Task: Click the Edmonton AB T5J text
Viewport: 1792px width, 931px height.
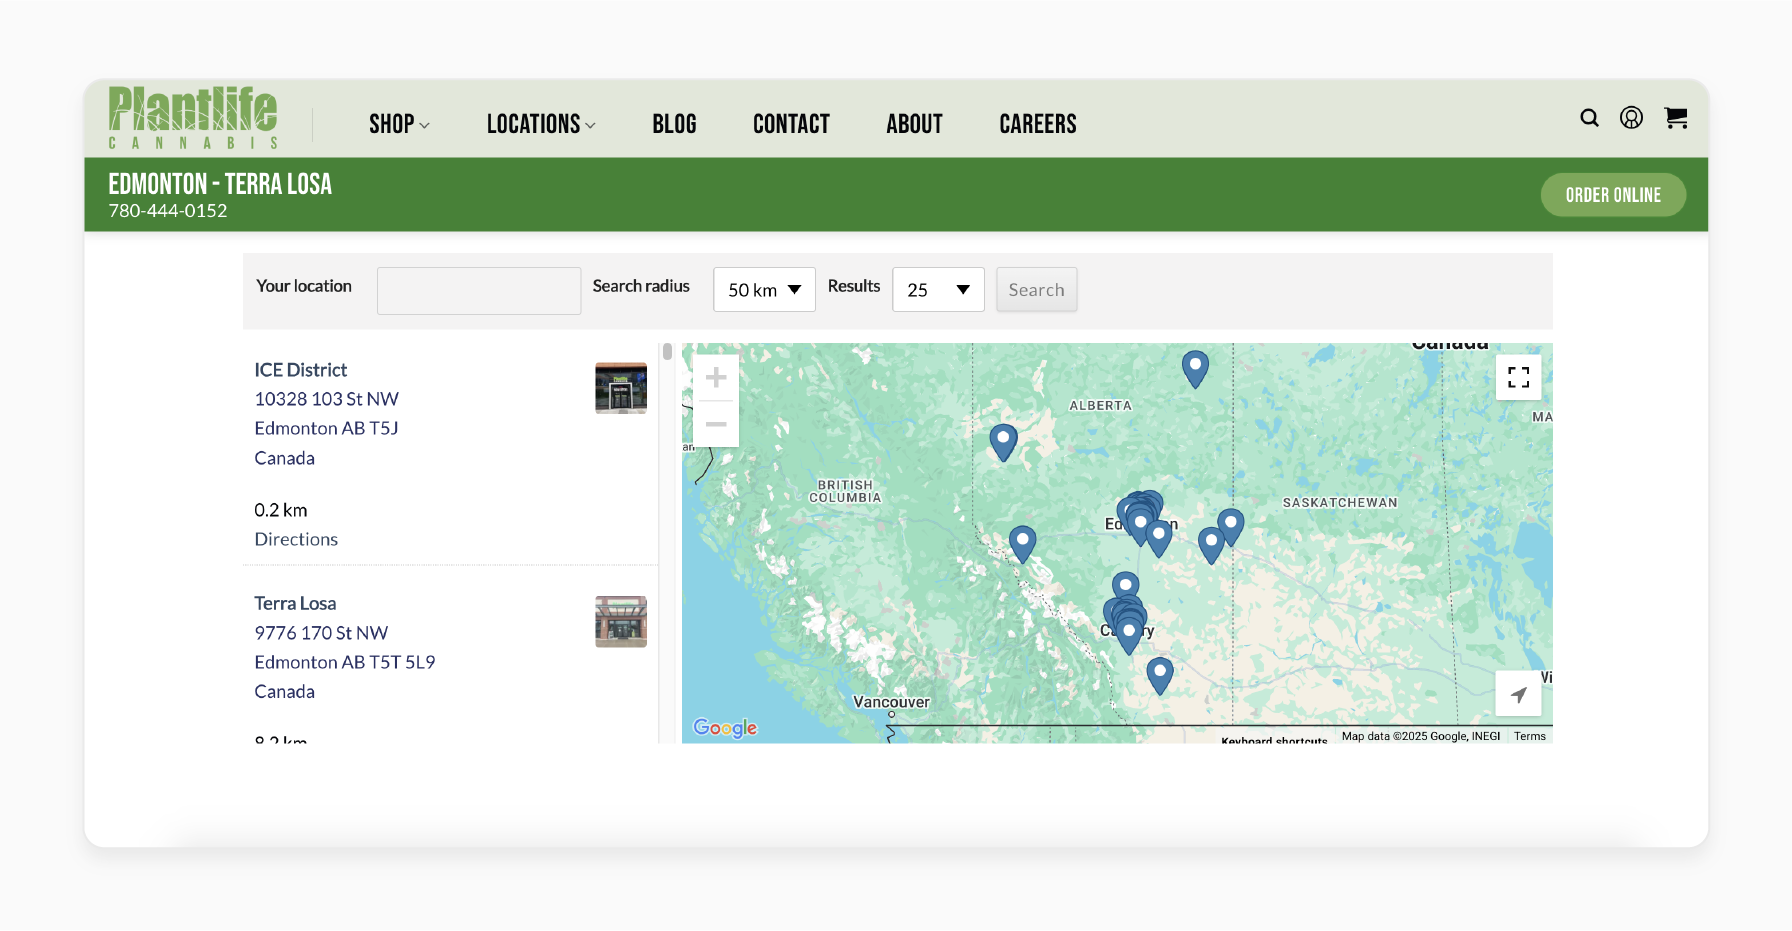Action: coord(326,428)
